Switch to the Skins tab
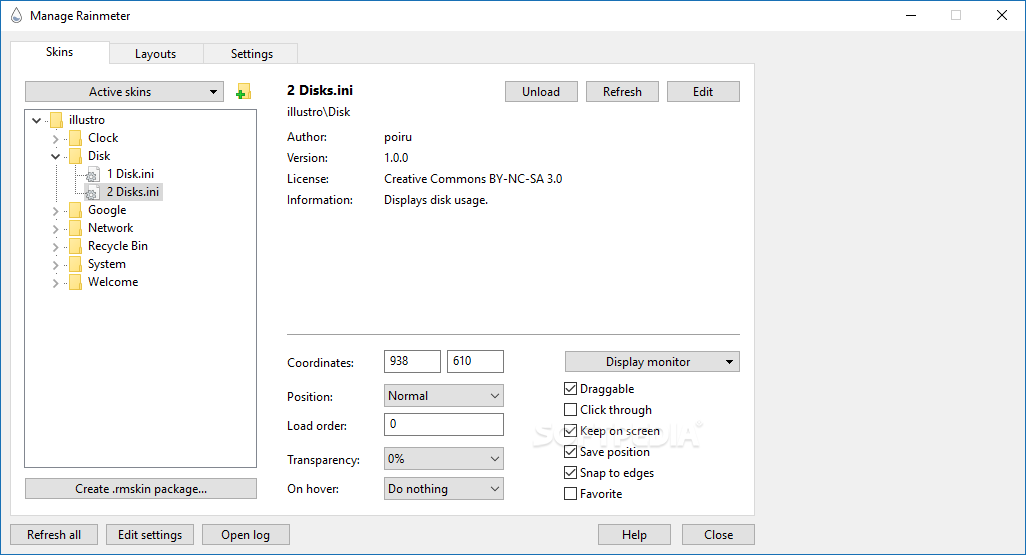The height and width of the screenshot is (555, 1026). pyautogui.click(x=60, y=52)
